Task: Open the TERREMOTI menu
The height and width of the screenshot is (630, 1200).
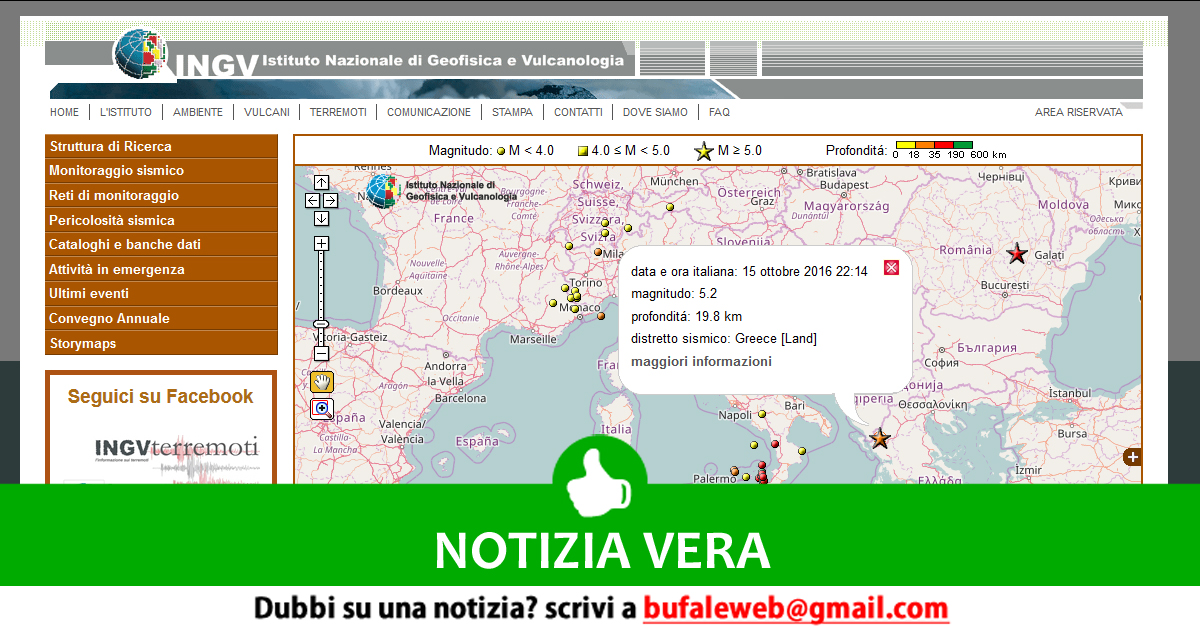Action: (338, 112)
